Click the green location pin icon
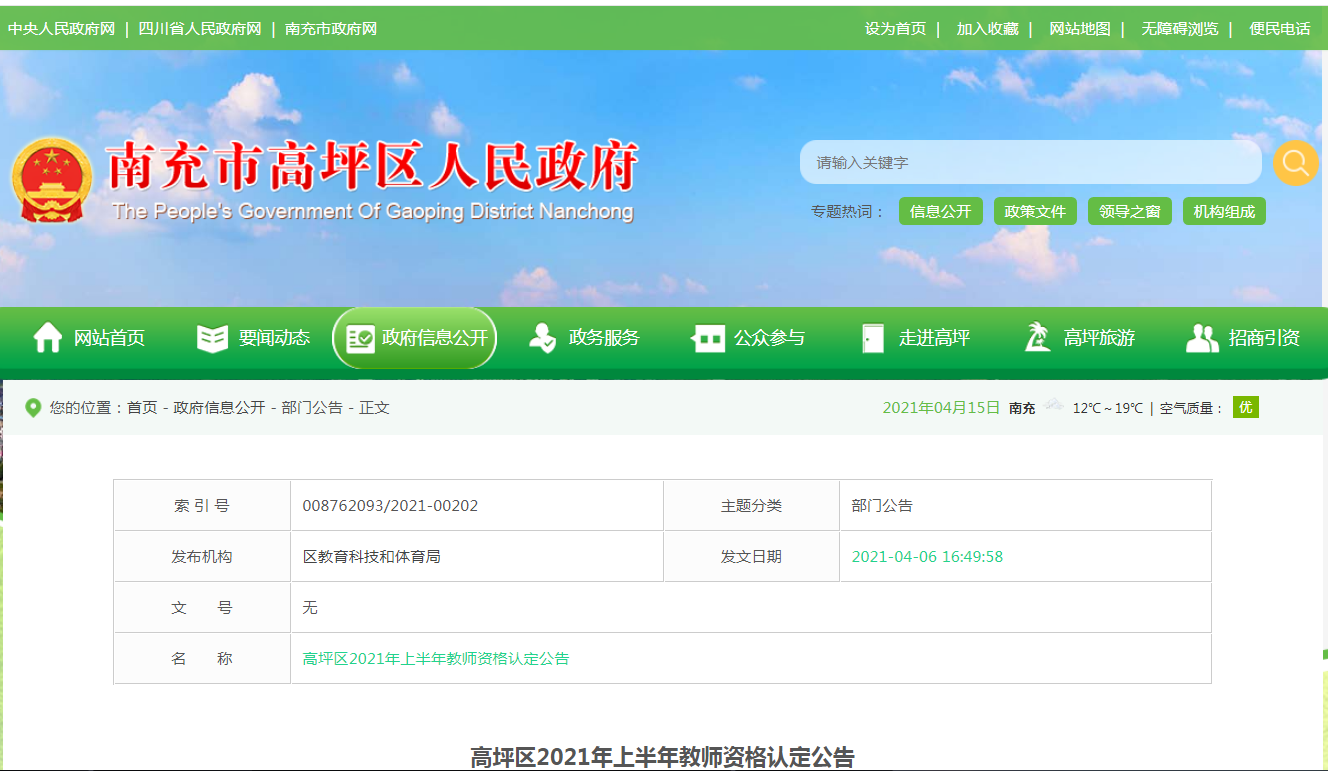The width and height of the screenshot is (1328, 771). [33, 408]
